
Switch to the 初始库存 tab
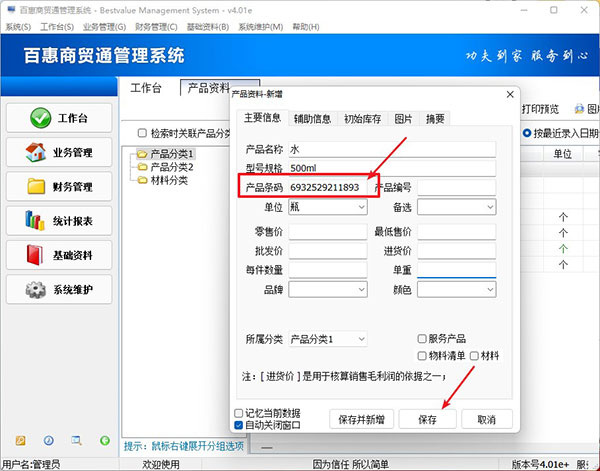point(362,119)
